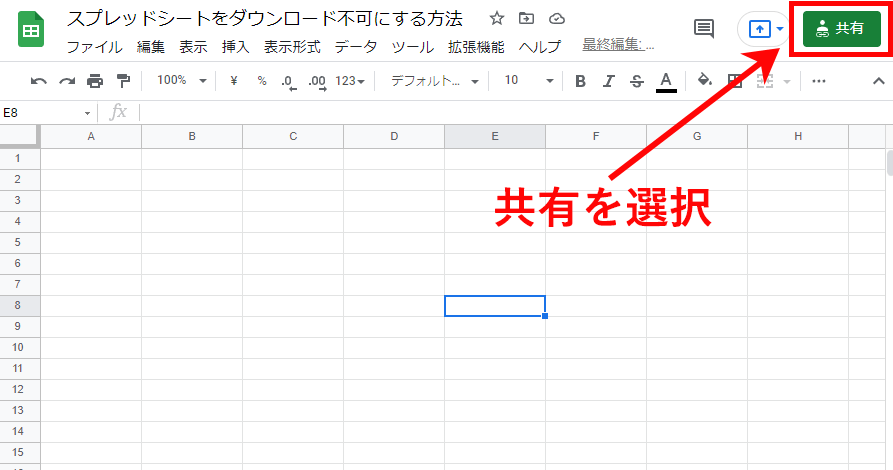
Task: Open the 拡張機能 menu
Action: 476,47
